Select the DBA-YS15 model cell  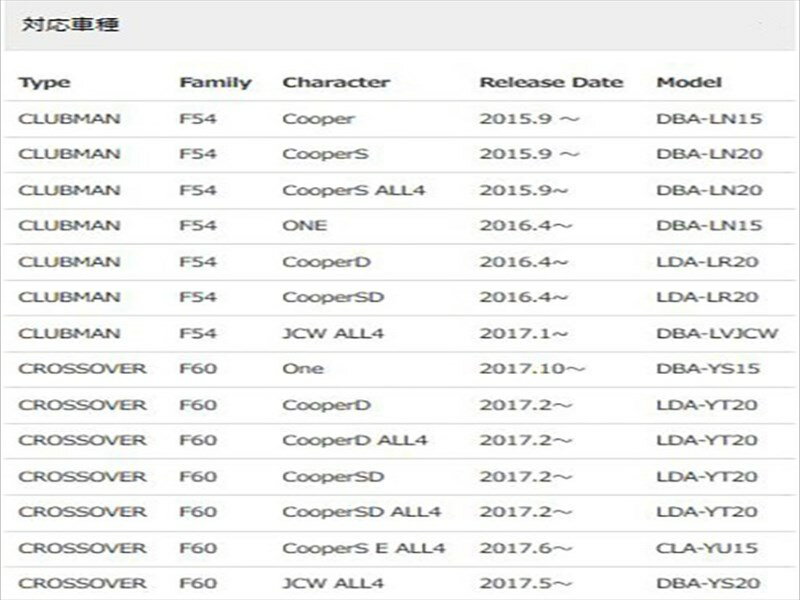[708, 369]
